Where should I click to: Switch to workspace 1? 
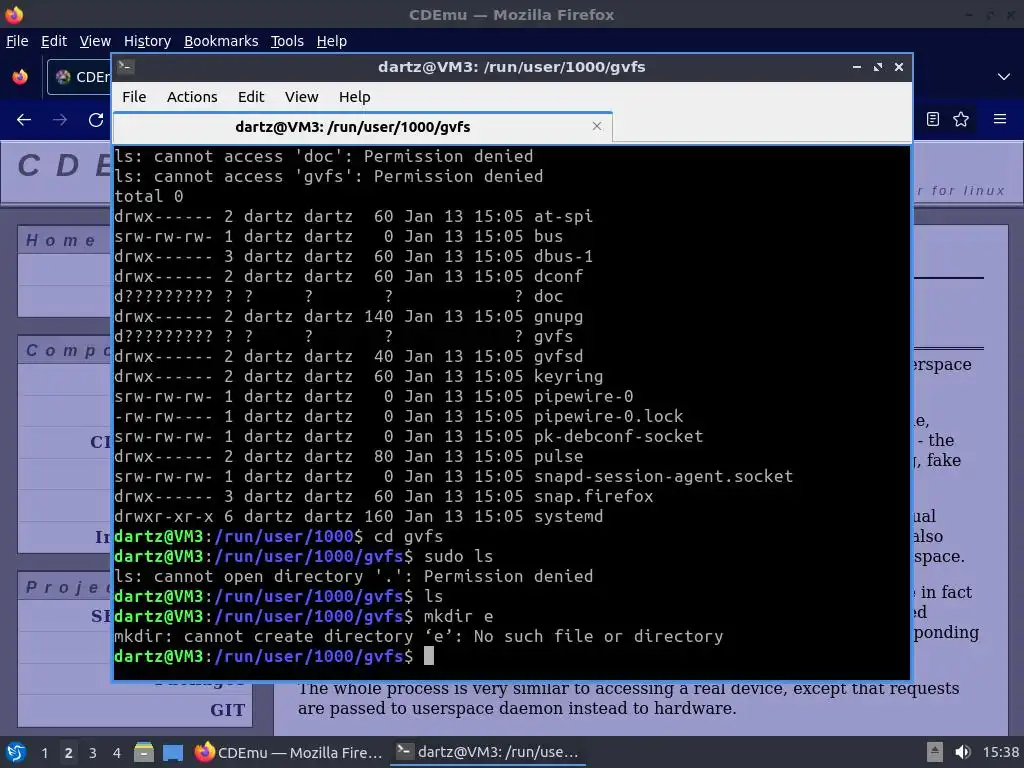(x=44, y=753)
